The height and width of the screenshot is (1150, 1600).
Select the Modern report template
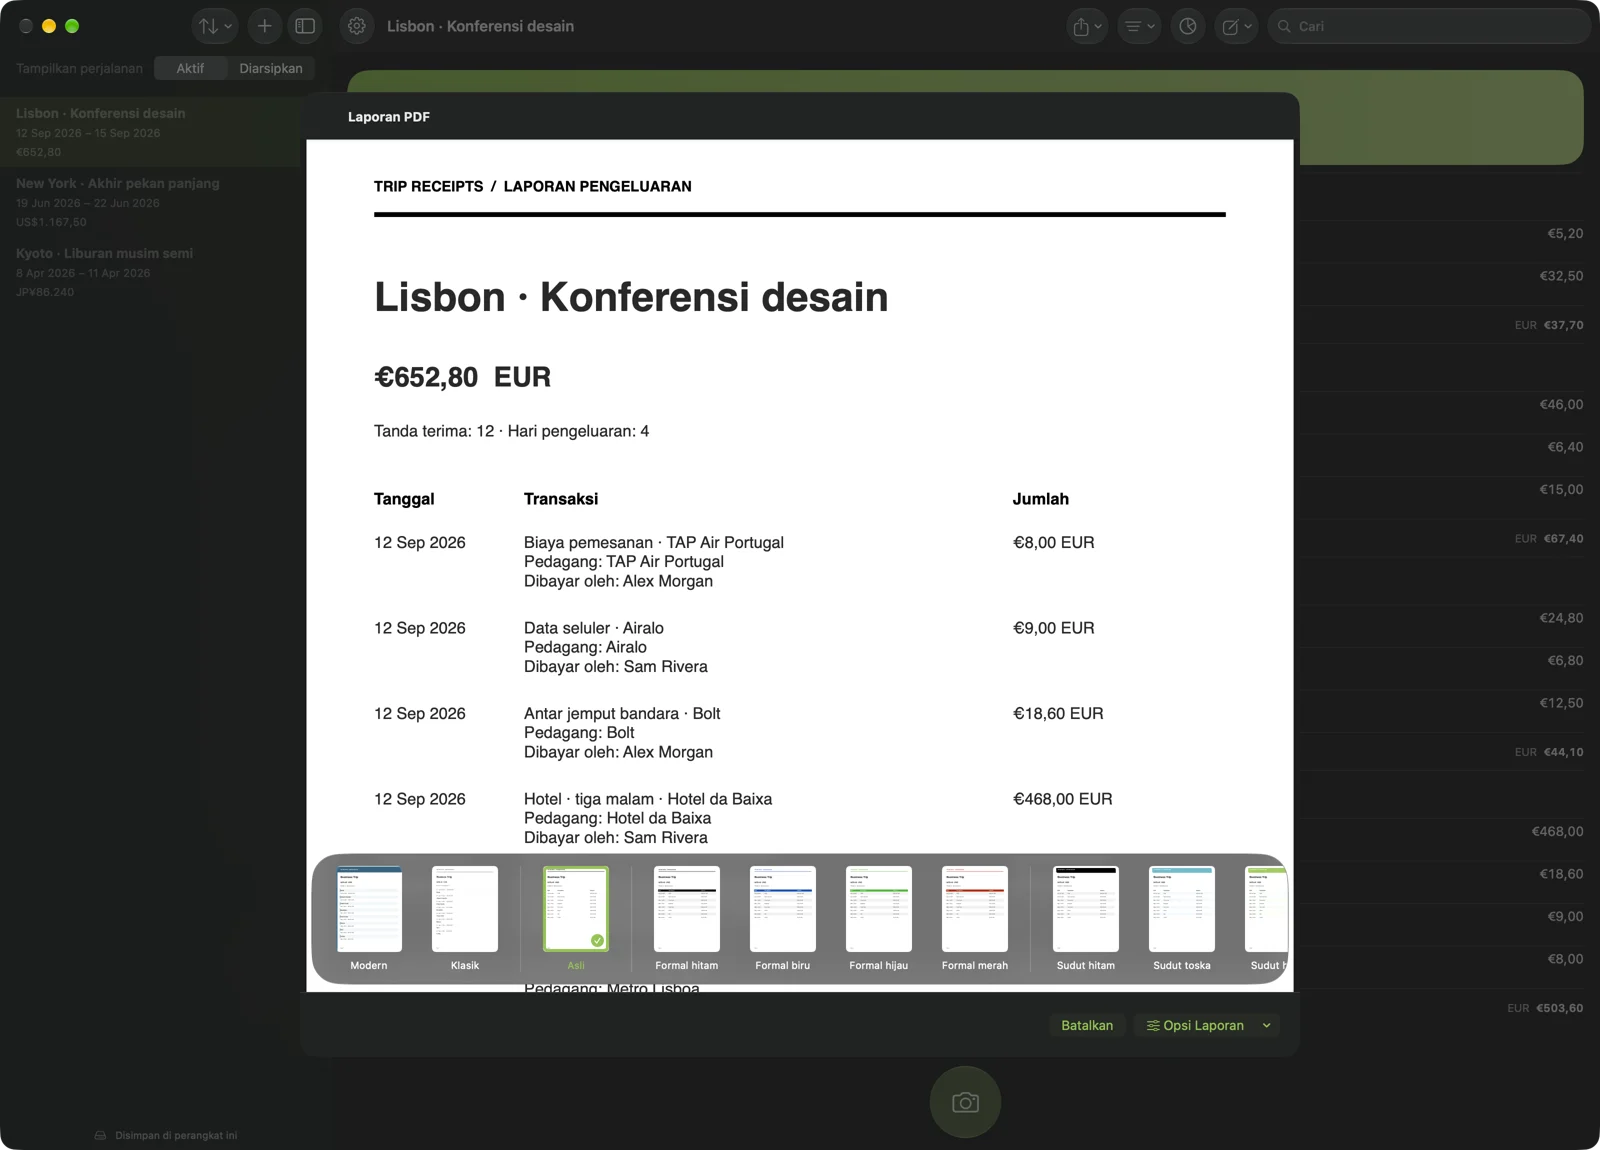point(369,918)
